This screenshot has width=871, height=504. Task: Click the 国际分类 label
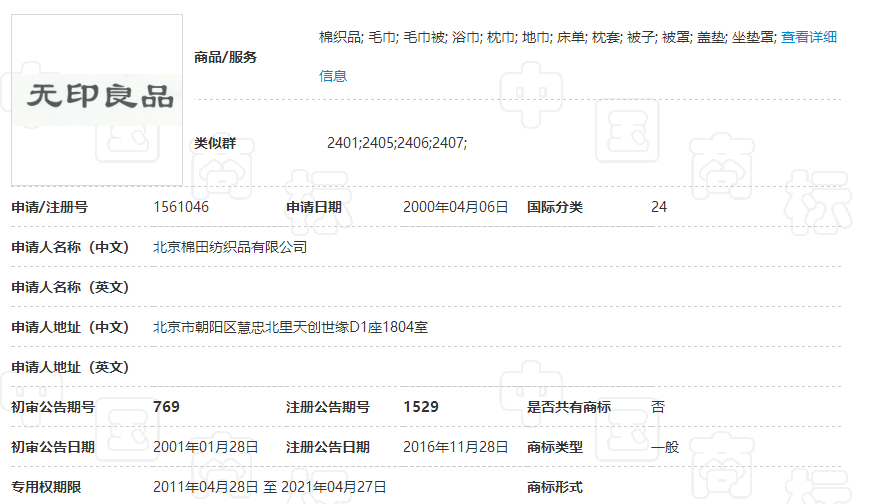click(554, 207)
